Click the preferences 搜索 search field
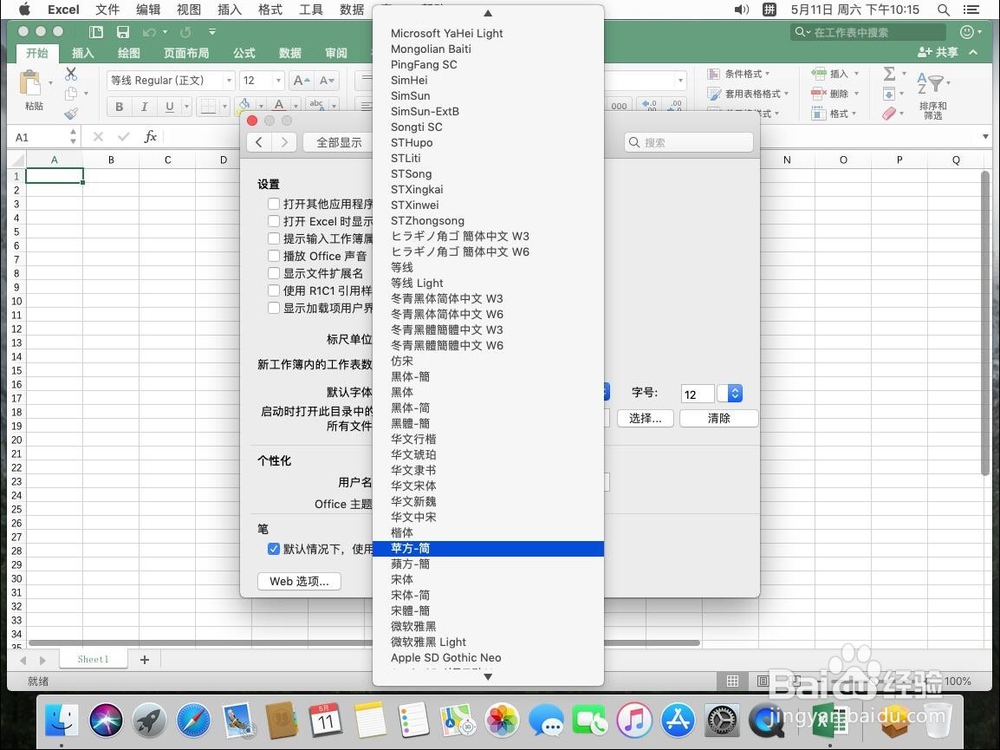 click(x=689, y=142)
